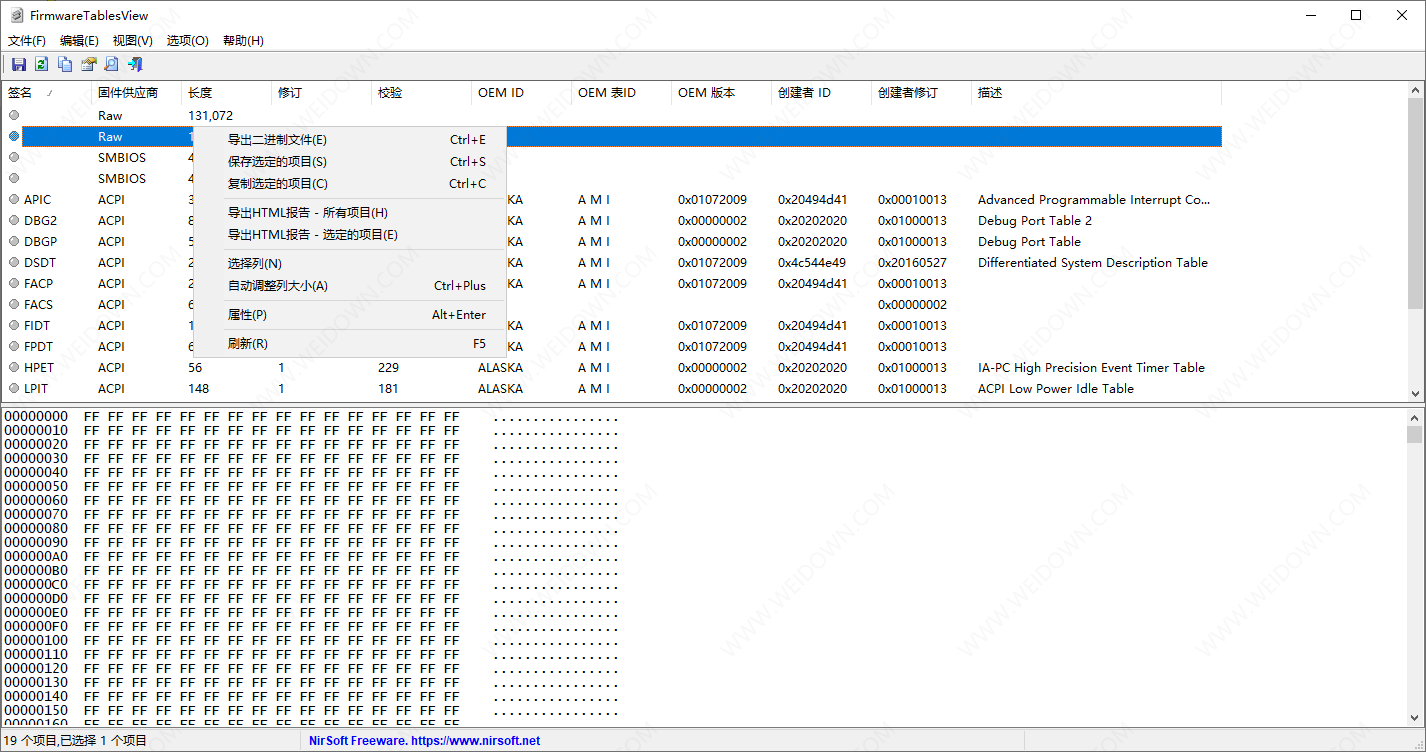Click HPET row checksum value 229
Viewport: 1426px width, 752px height.
pyautogui.click(x=388, y=368)
